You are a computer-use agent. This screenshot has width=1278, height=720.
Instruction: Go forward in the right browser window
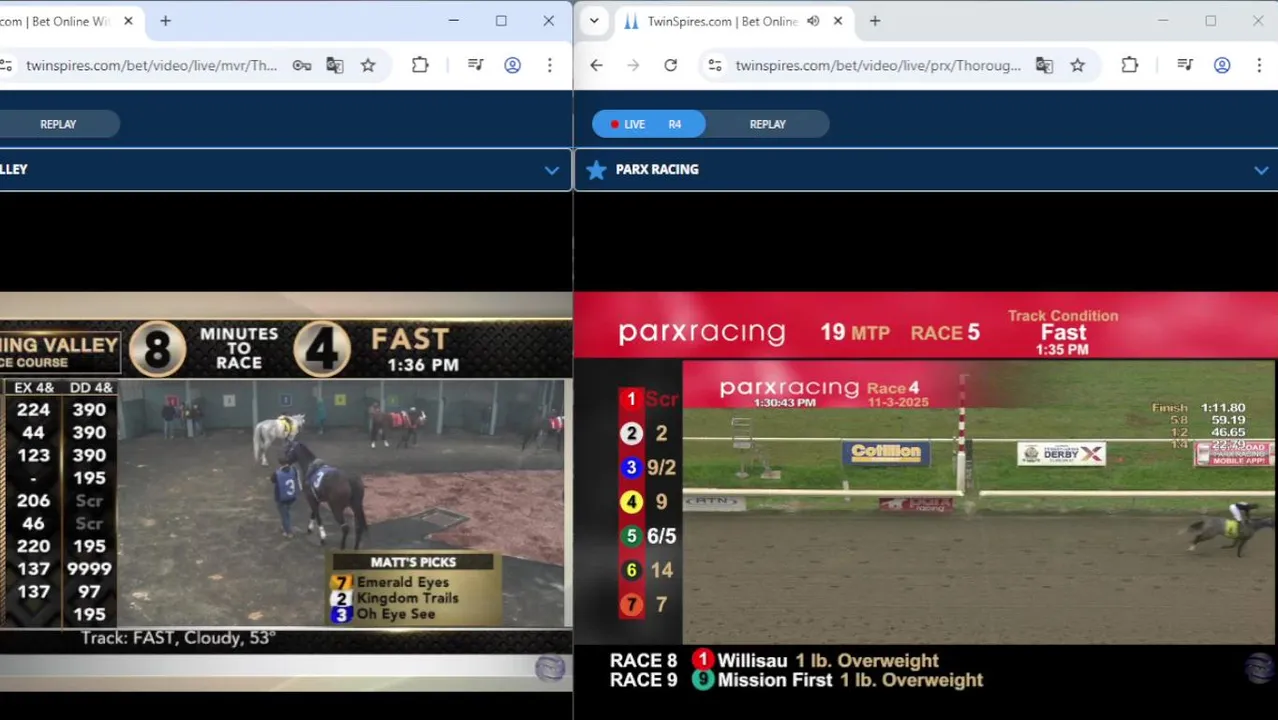633,65
